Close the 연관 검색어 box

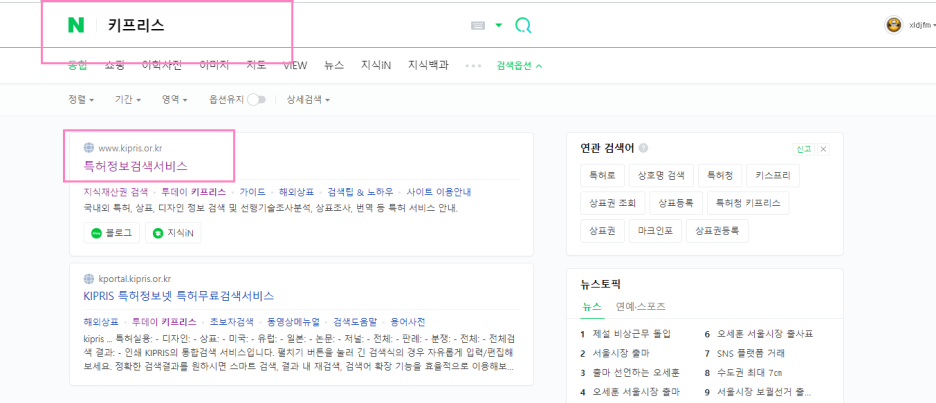(823, 149)
